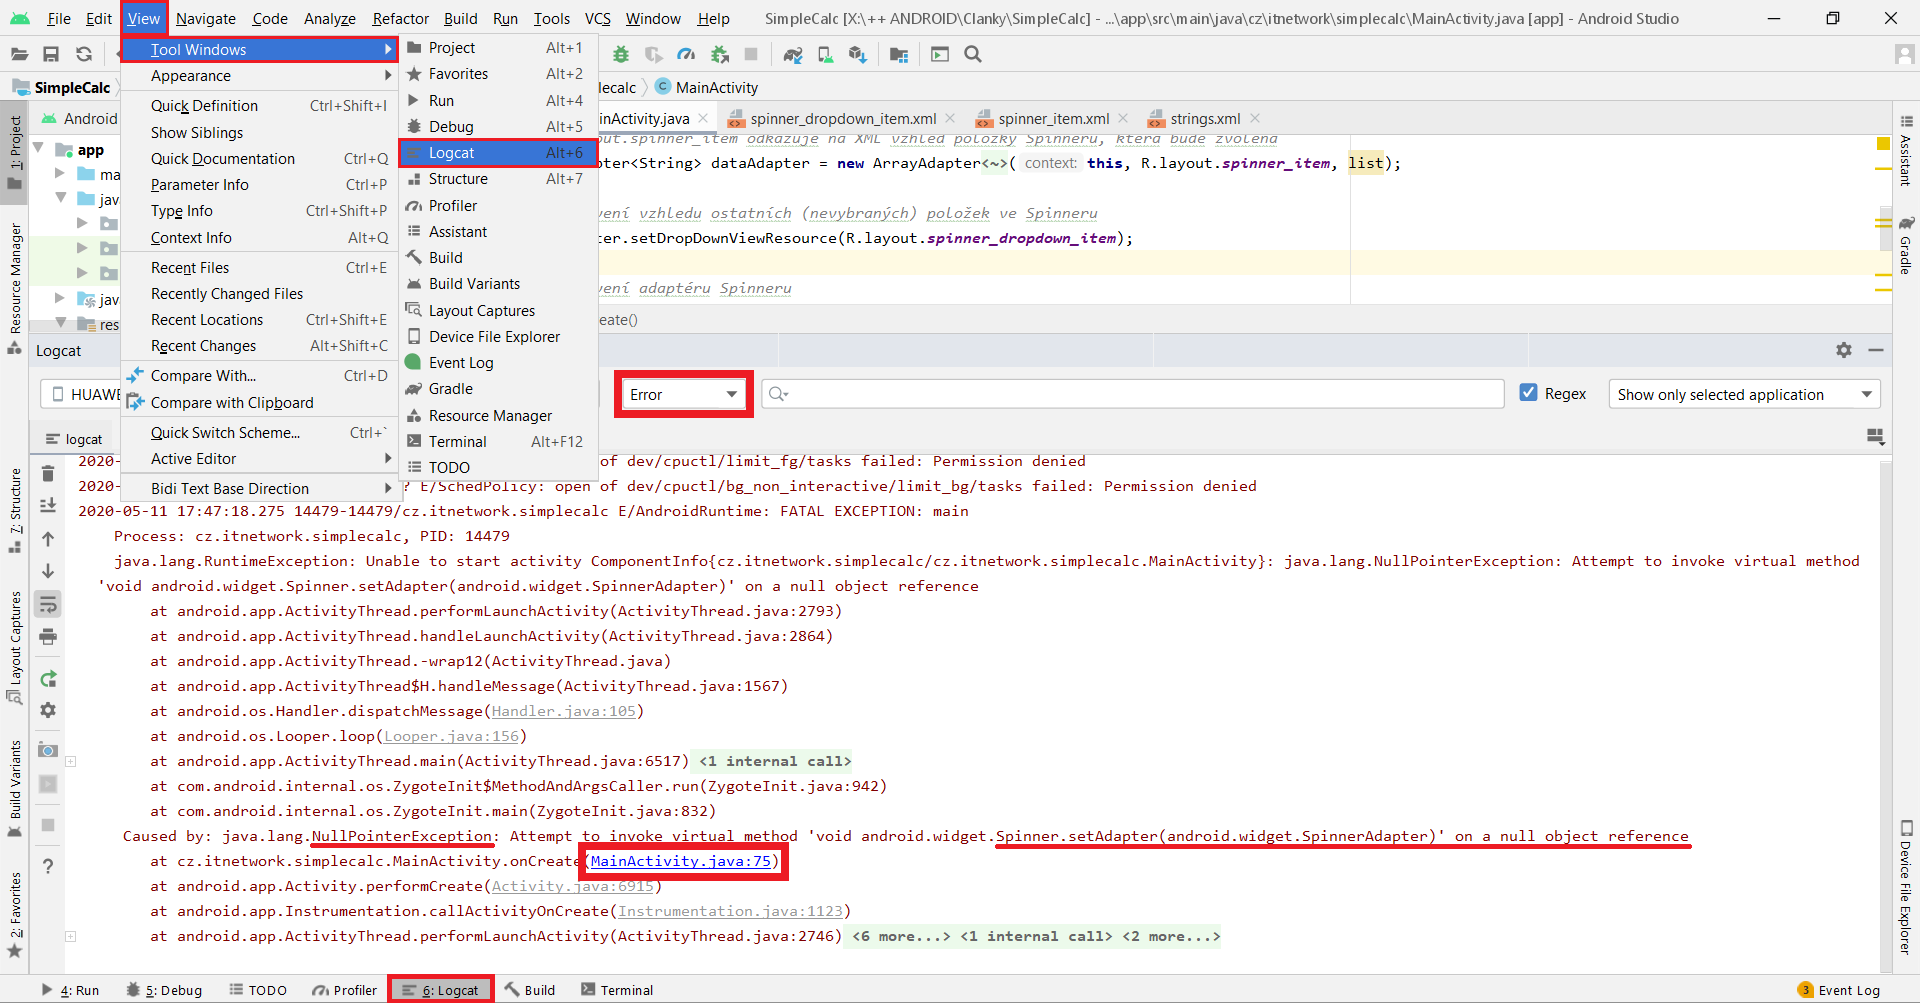This screenshot has height=1003, width=1920.
Task: Click the Screen Capture camera icon
Action: 48,750
